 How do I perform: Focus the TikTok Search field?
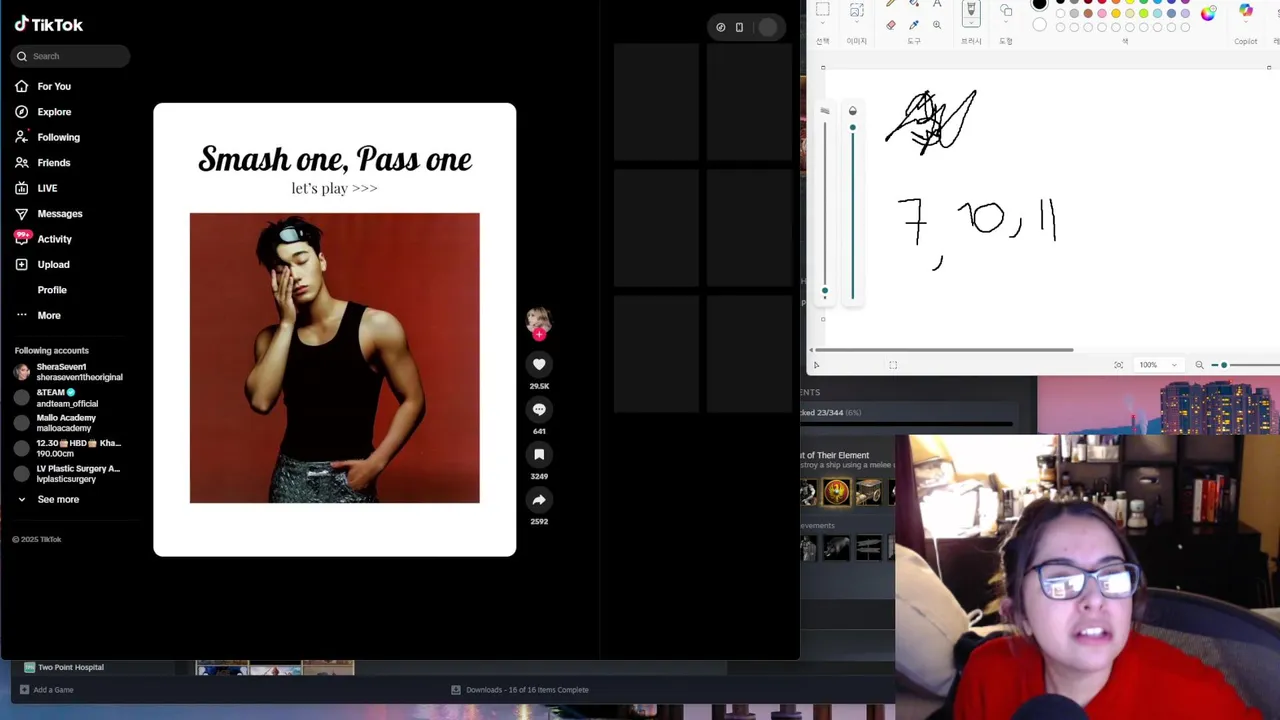tap(71, 56)
